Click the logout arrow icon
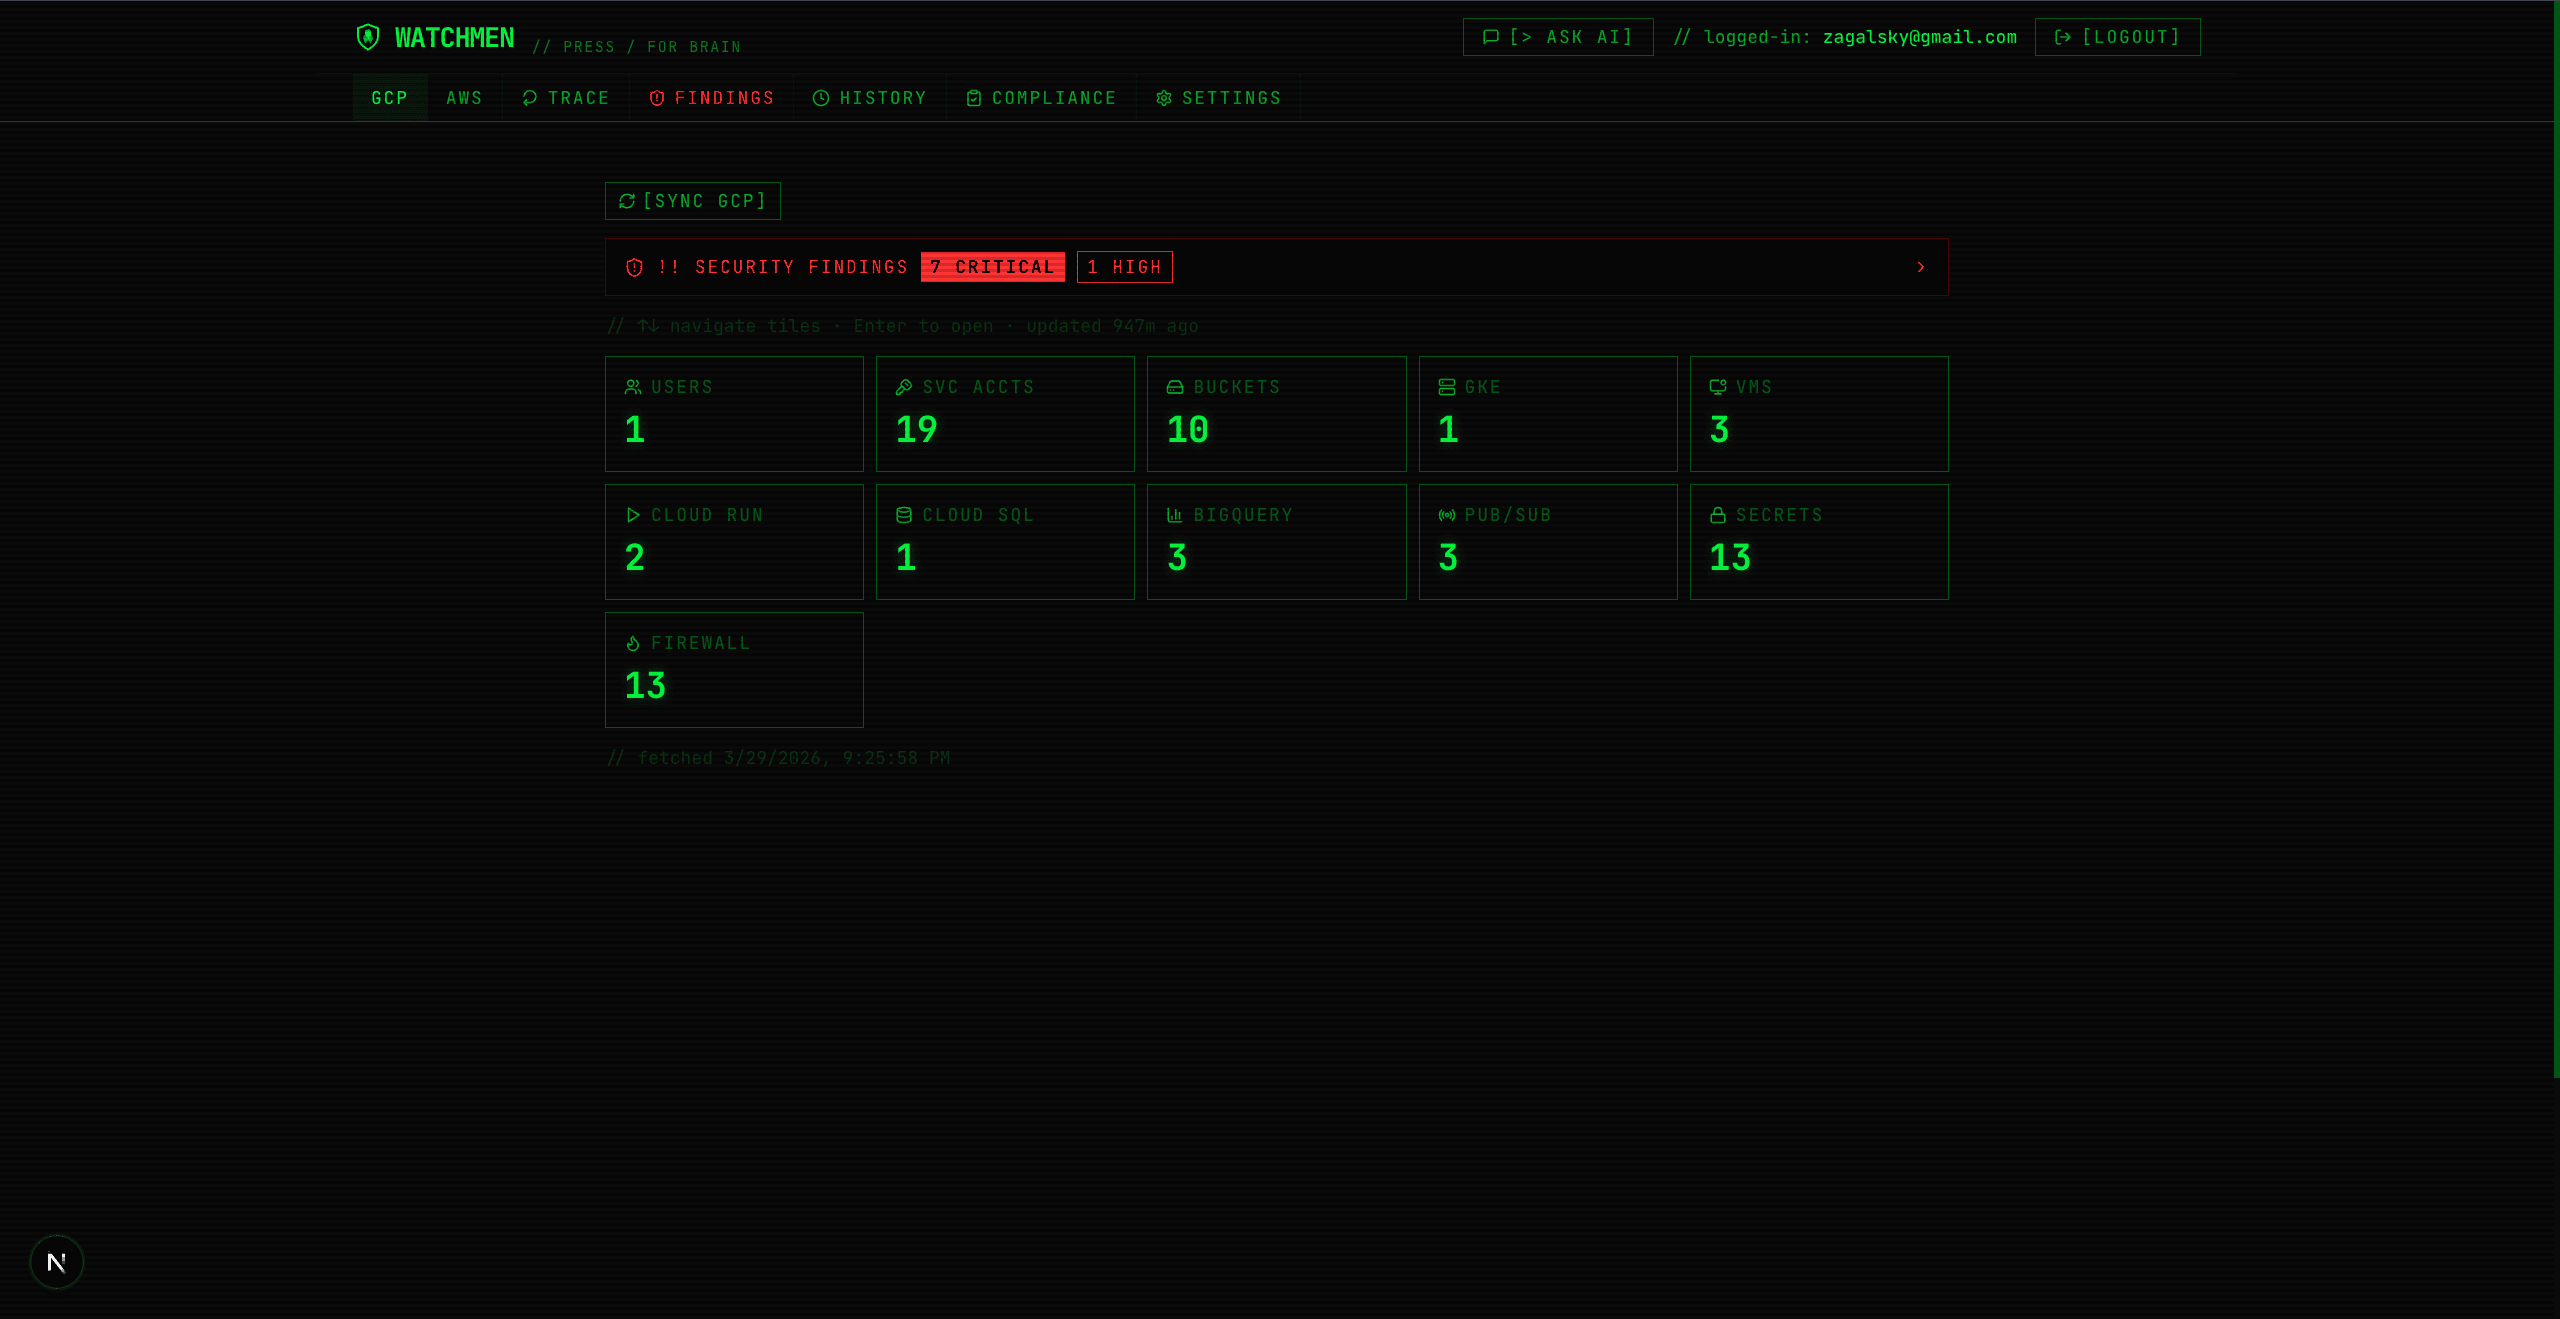The width and height of the screenshot is (2560, 1319). pos(2062,37)
